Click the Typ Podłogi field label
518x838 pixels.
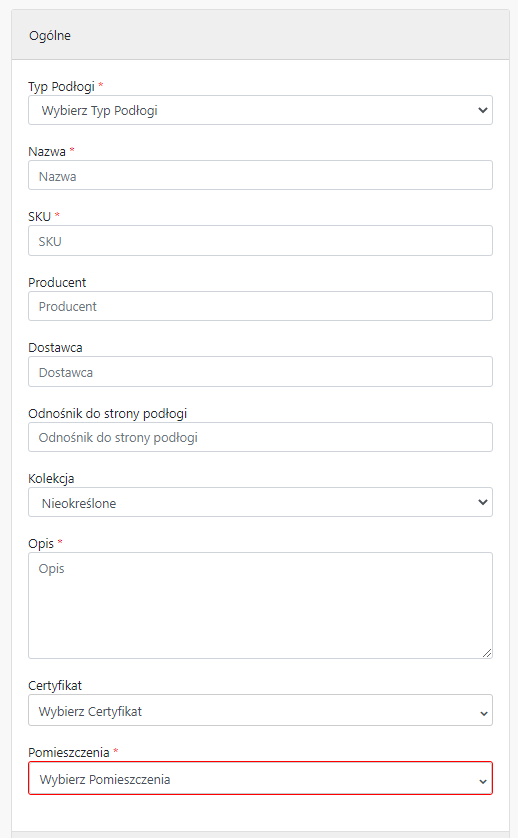click(61, 87)
